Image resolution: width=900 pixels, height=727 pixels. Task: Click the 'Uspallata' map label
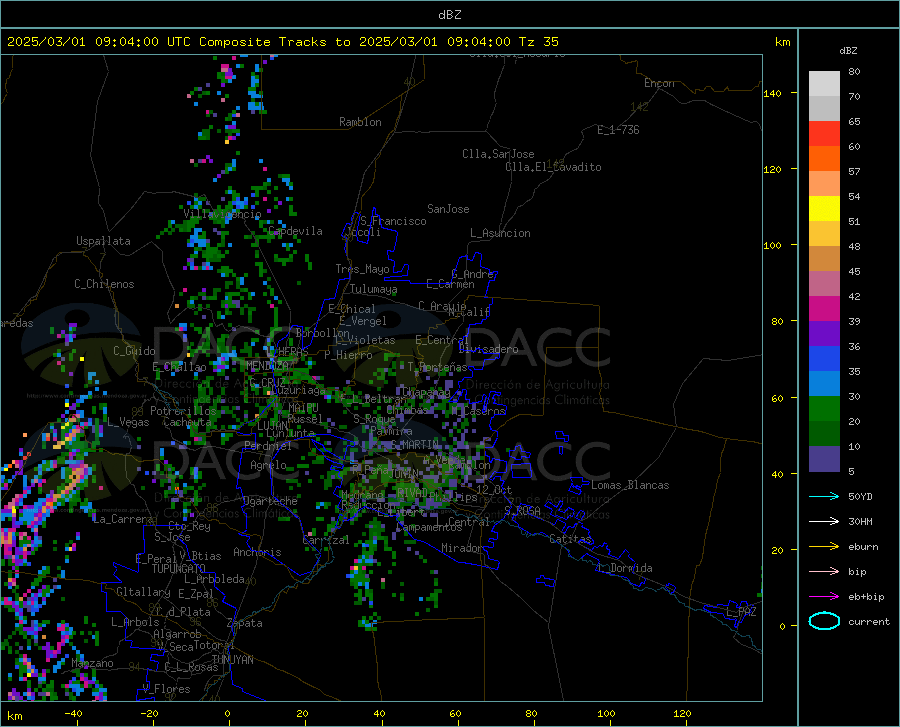point(103,241)
